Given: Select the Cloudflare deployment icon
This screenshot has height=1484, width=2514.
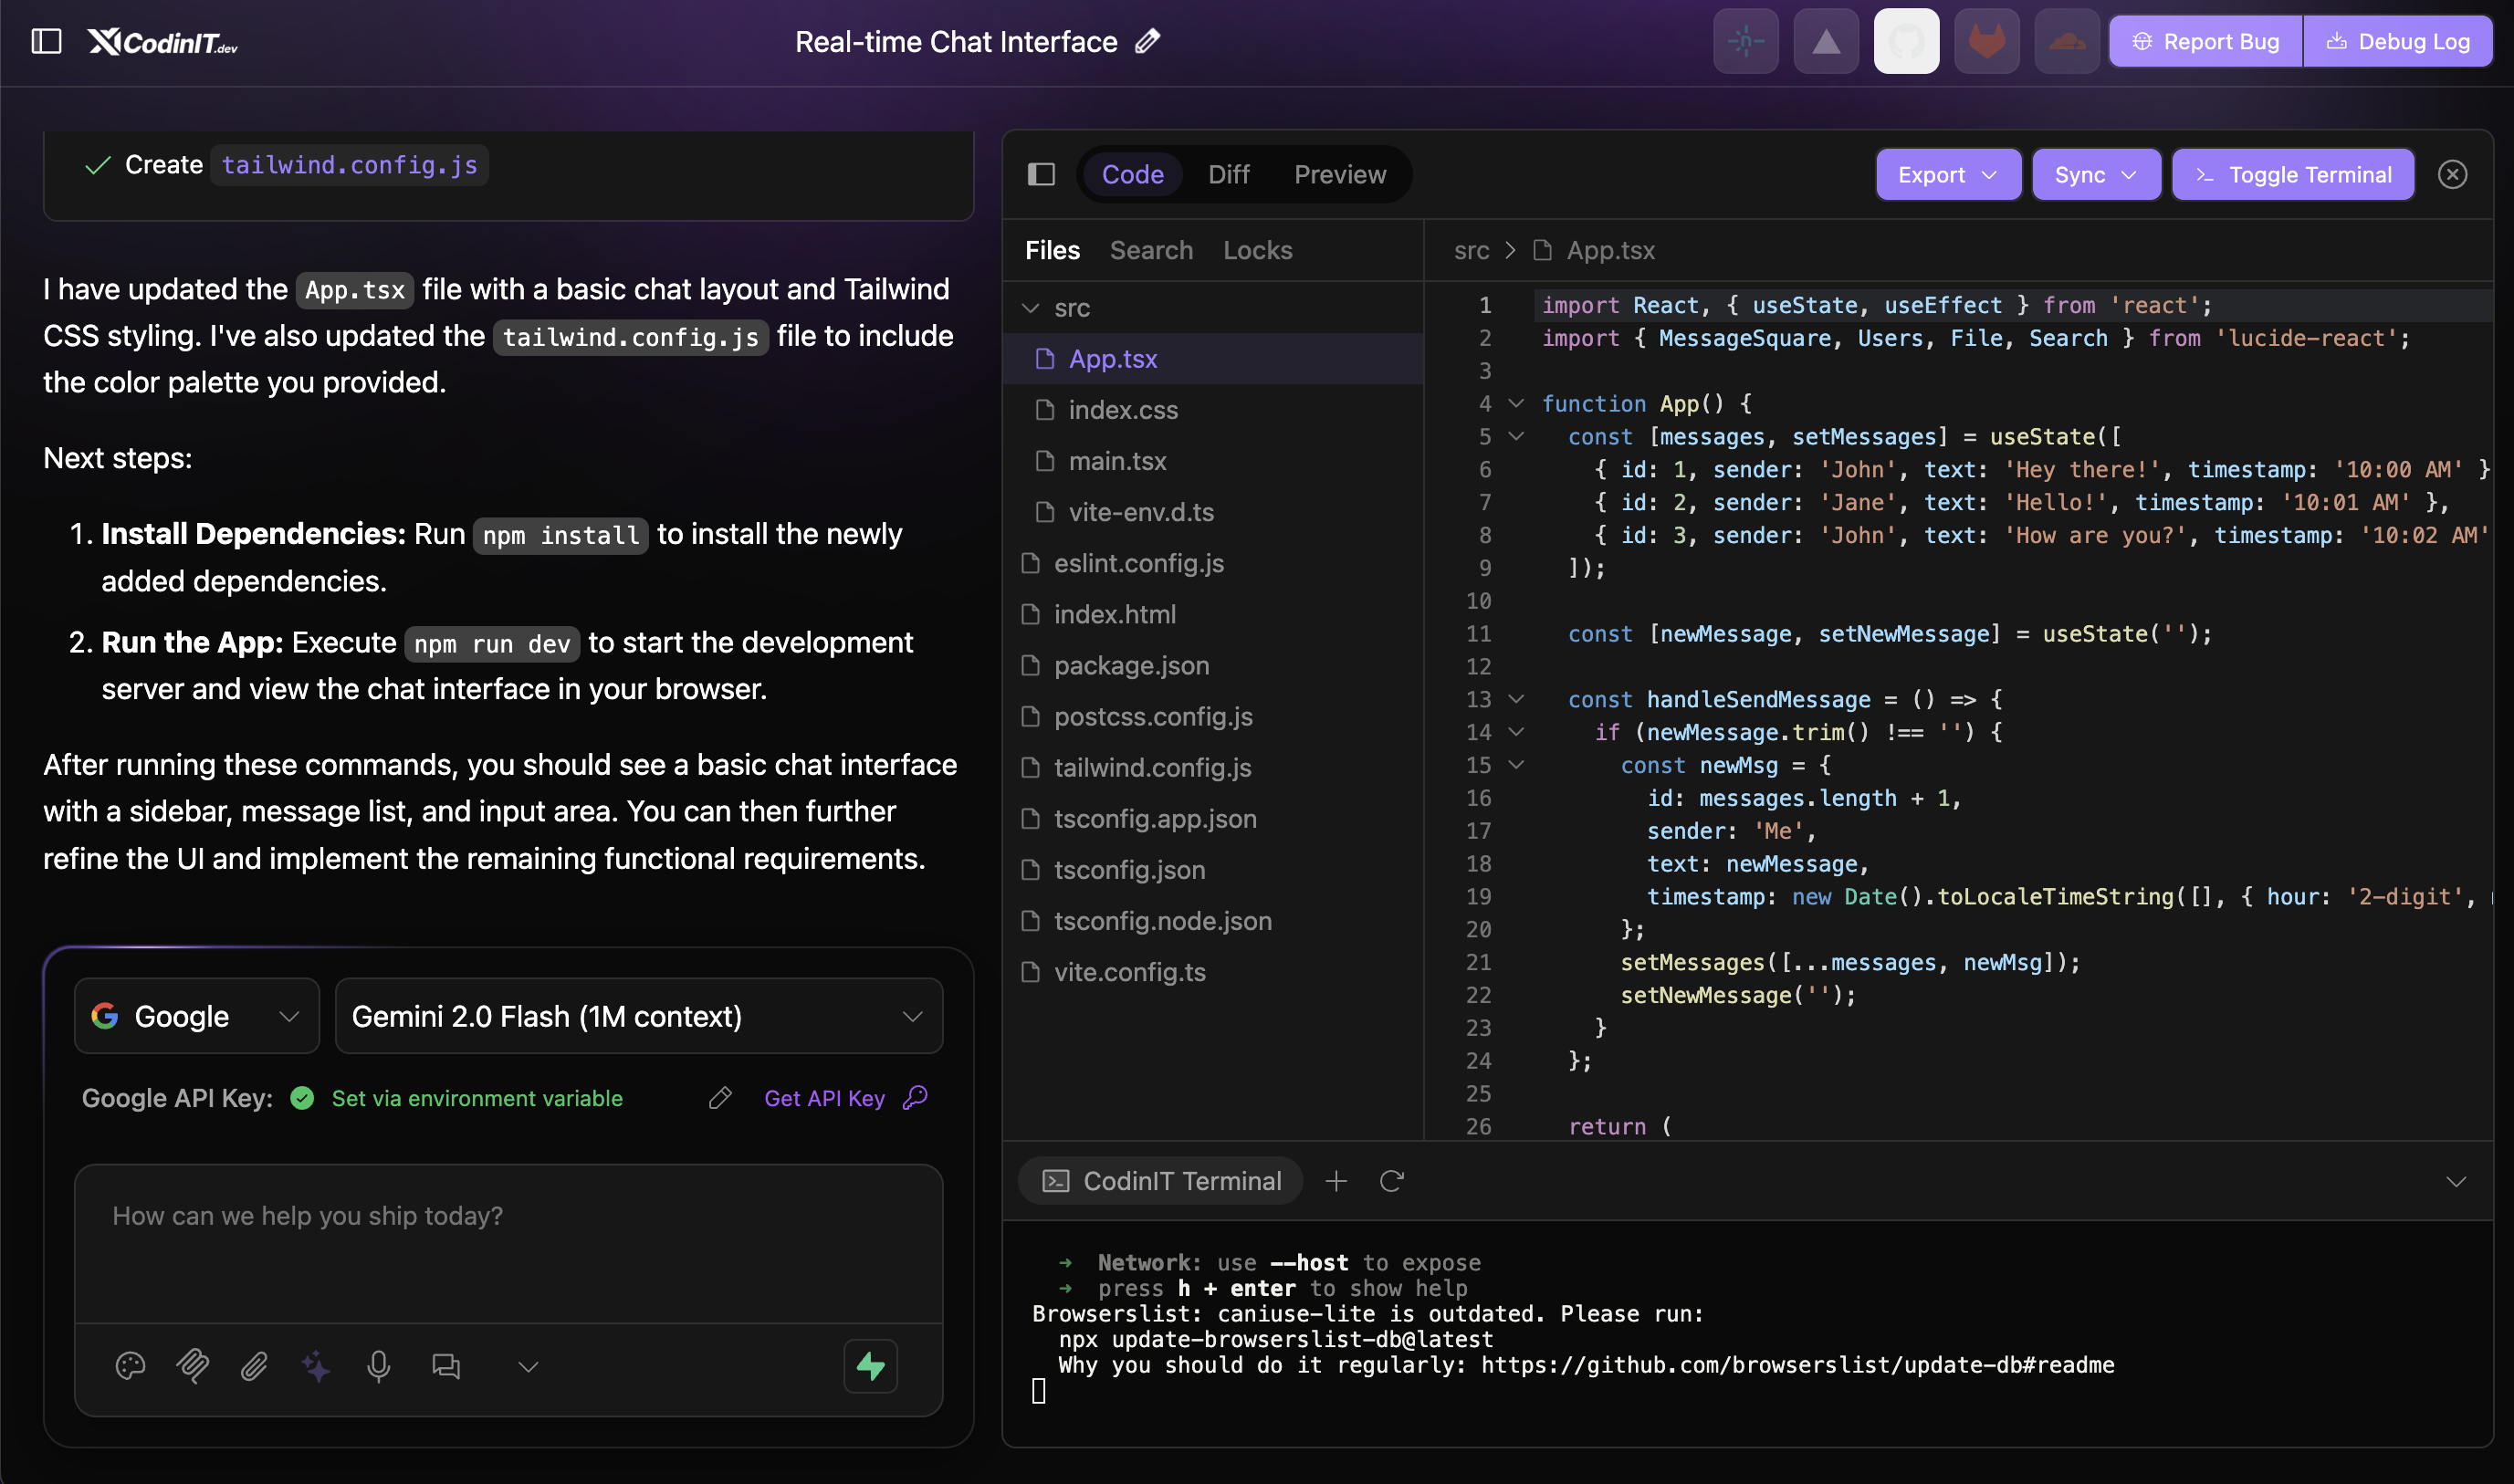Looking at the screenshot, I should click(x=2066, y=41).
